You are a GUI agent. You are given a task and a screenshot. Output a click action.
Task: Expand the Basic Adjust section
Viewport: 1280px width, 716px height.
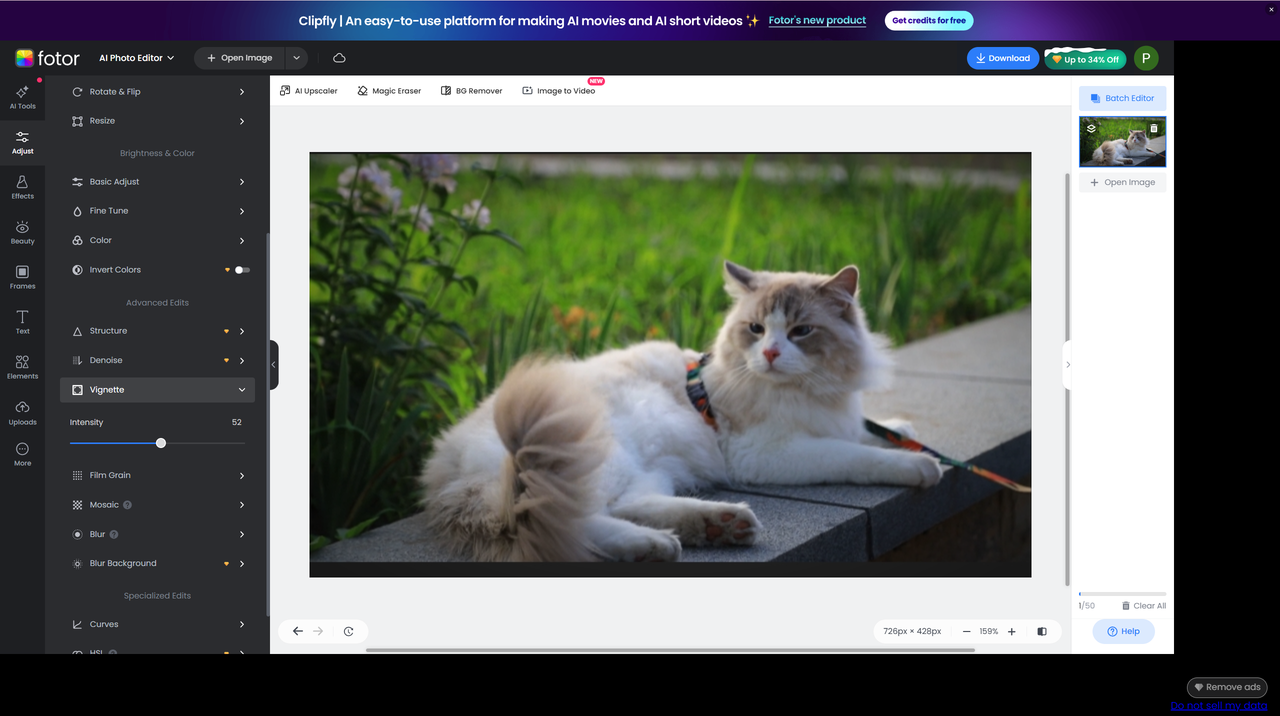click(157, 182)
